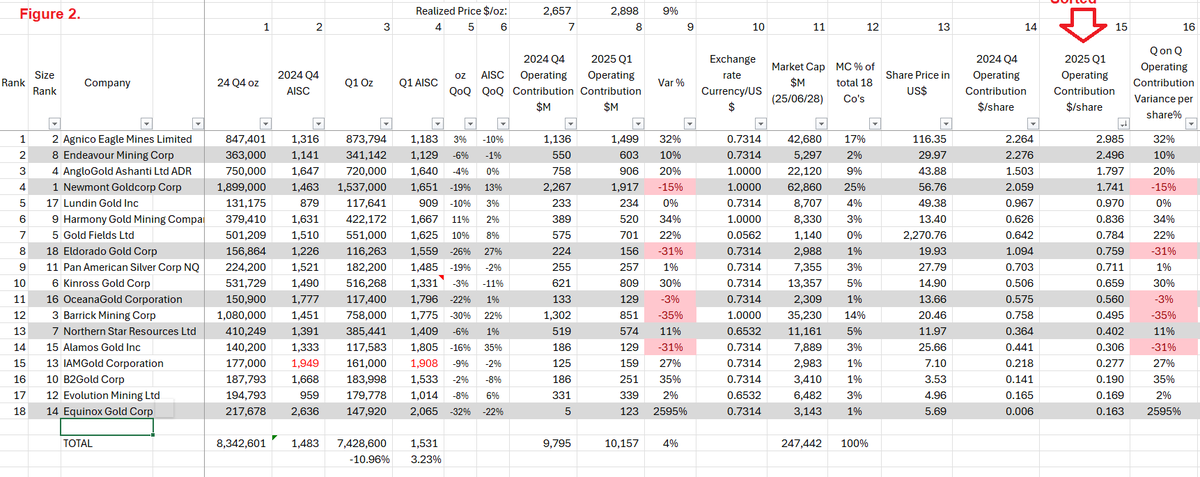Click the Figure 2. title text
Viewport: 1200px width, 477px height.
[49, 16]
